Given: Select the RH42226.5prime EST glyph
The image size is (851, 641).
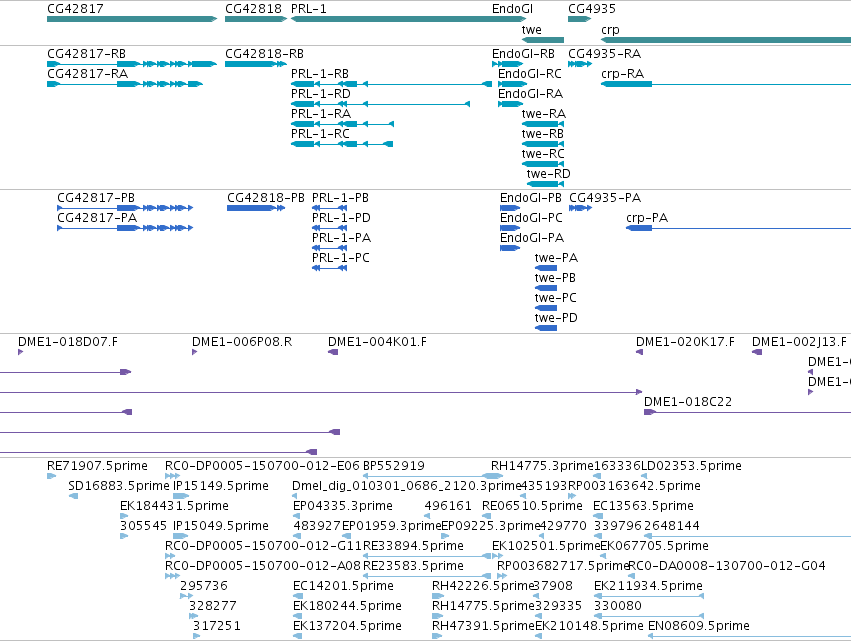Looking at the screenshot, I should 437,596.
